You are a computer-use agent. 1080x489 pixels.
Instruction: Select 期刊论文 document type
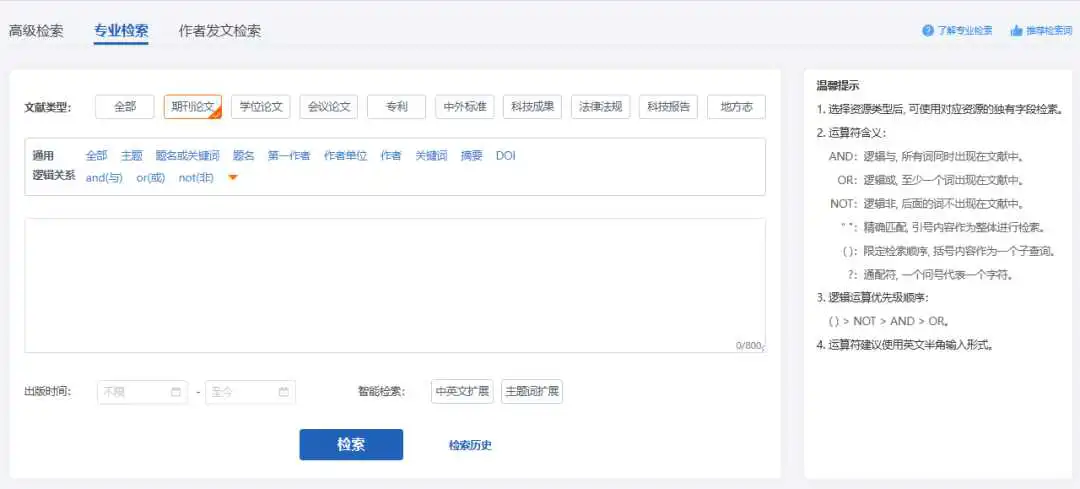pyautogui.click(x=192, y=107)
